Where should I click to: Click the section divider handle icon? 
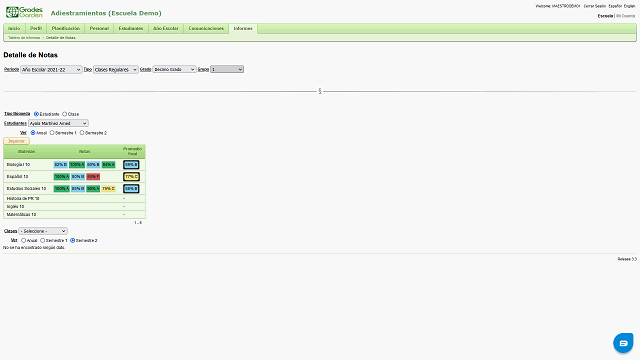pyautogui.click(x=320, y=91)
